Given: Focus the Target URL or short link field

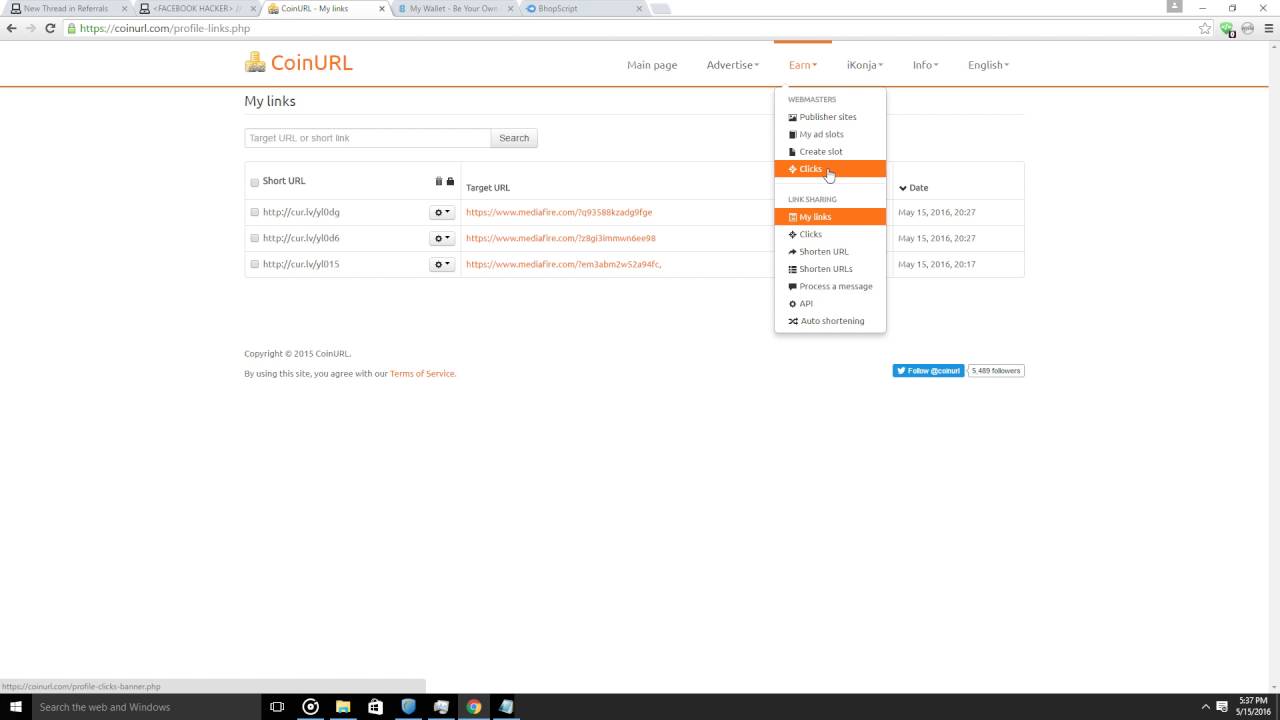Looking at the screenshot, I should click(368, 138).
